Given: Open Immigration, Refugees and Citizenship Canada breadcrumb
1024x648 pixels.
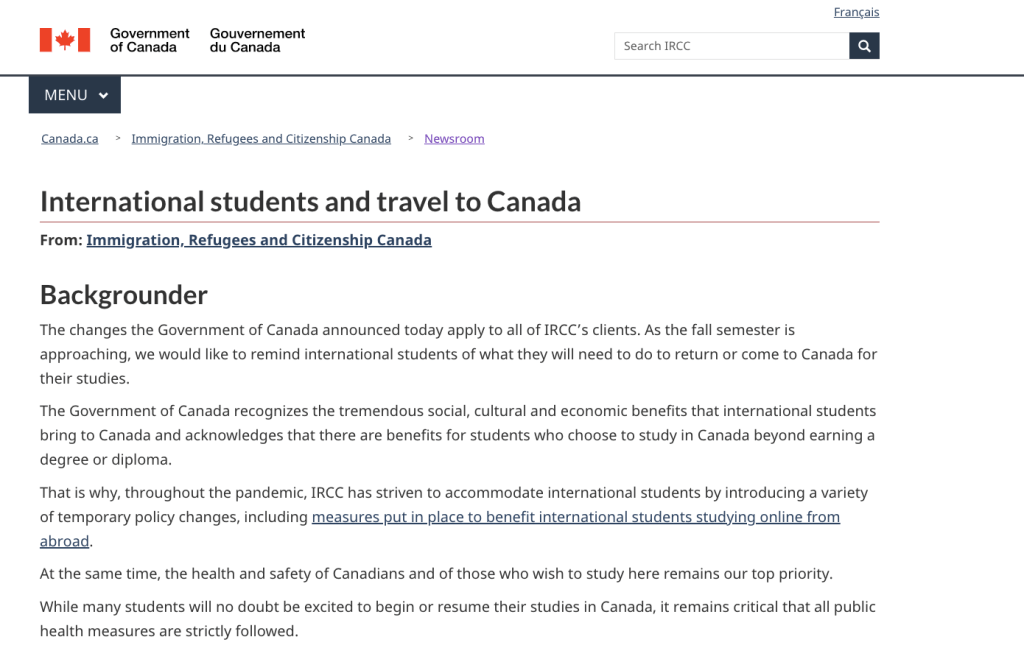Looking at the screenshot, I should tap(261, 139).
